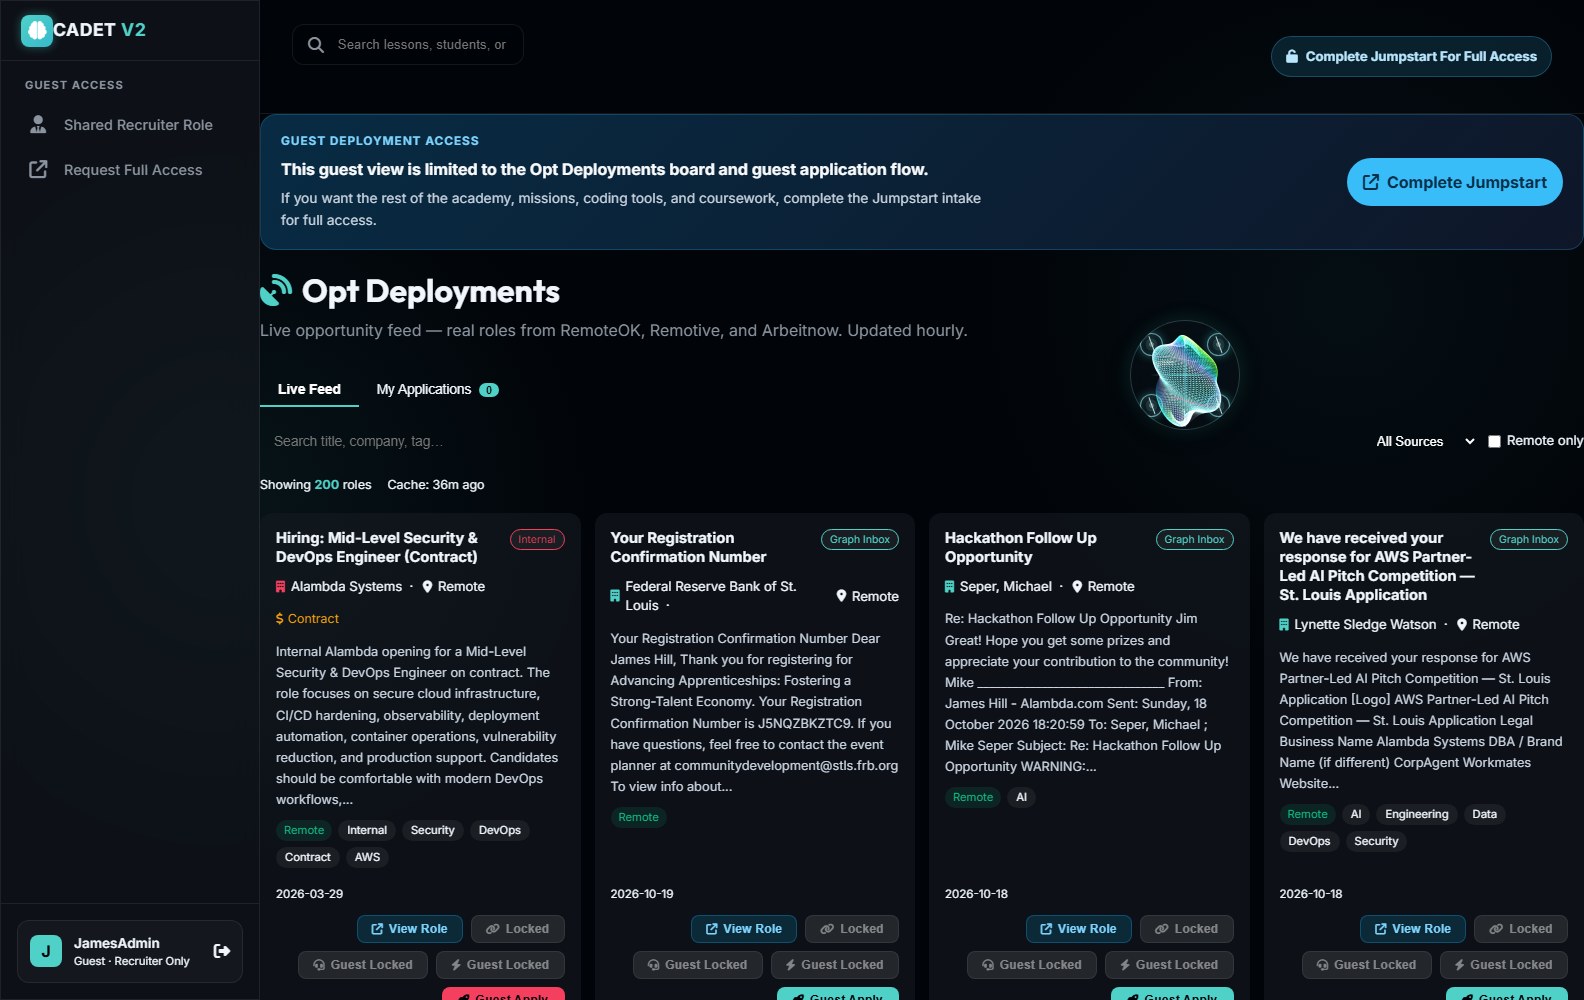Click the Complete Jumpstart button in banner
This screenshot has height=1000, width=1584.
pos(1455,182)
